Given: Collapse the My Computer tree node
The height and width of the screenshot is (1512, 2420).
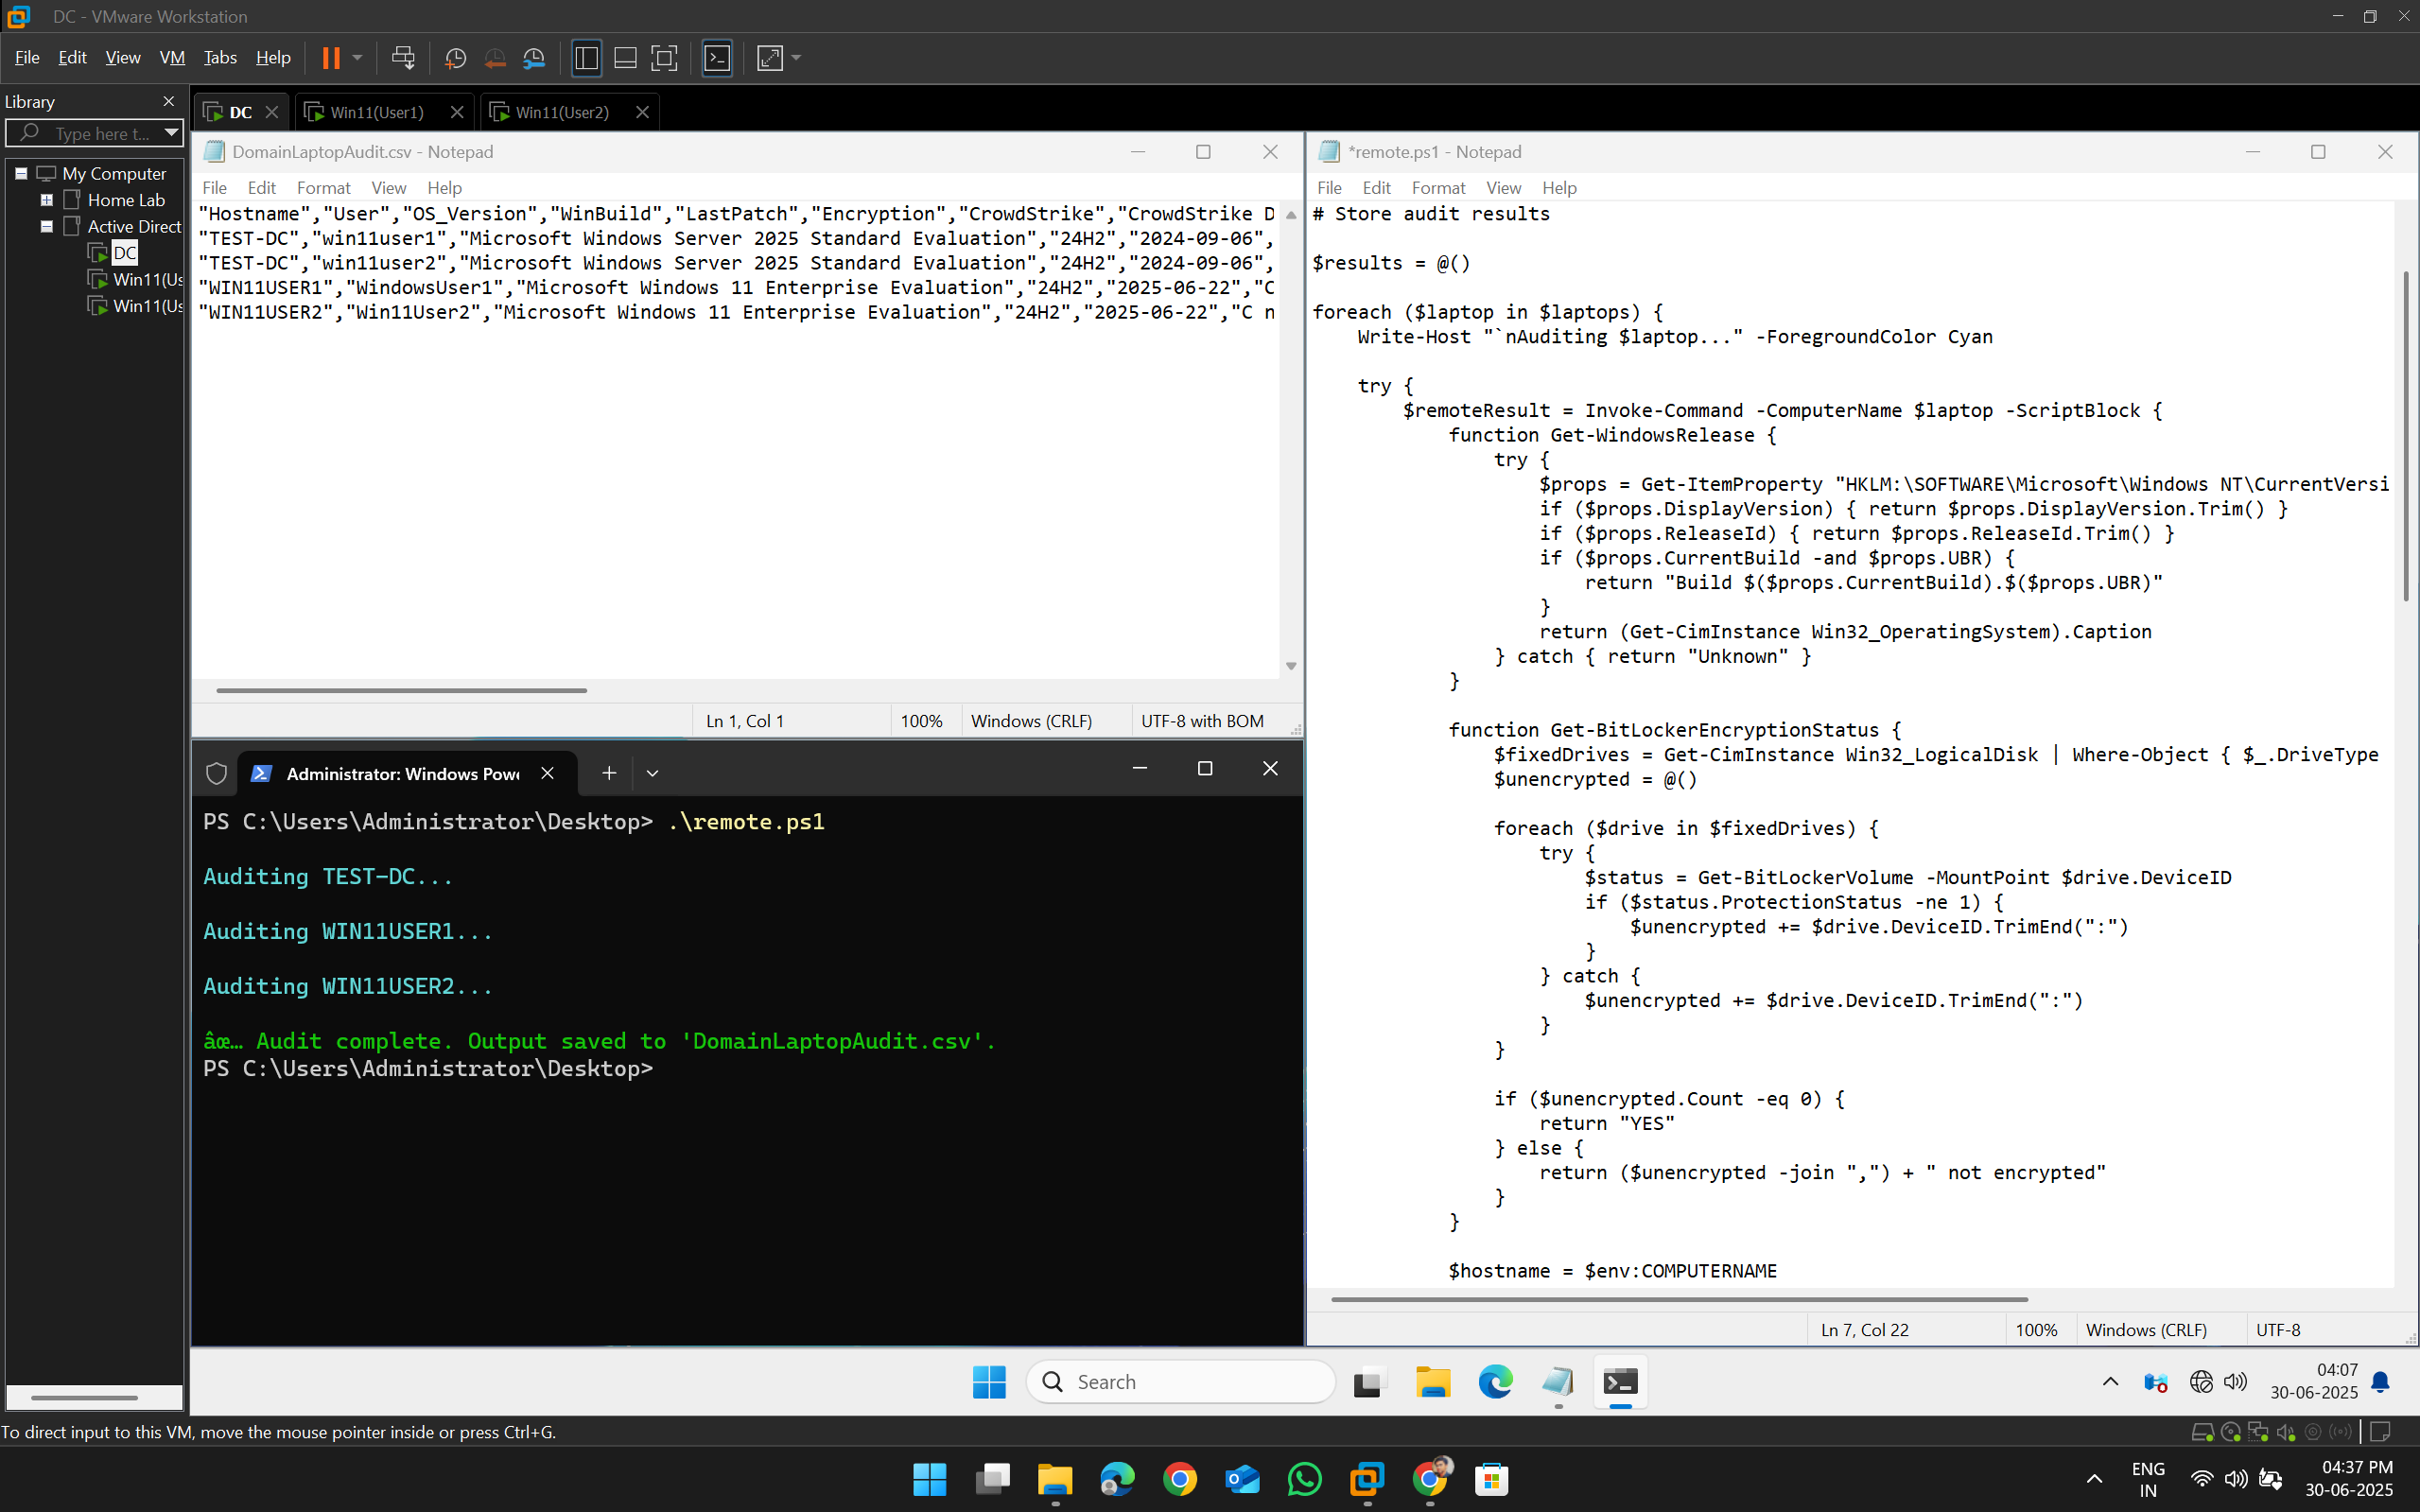Looking at the screenshot, I should tap(21, 173).
